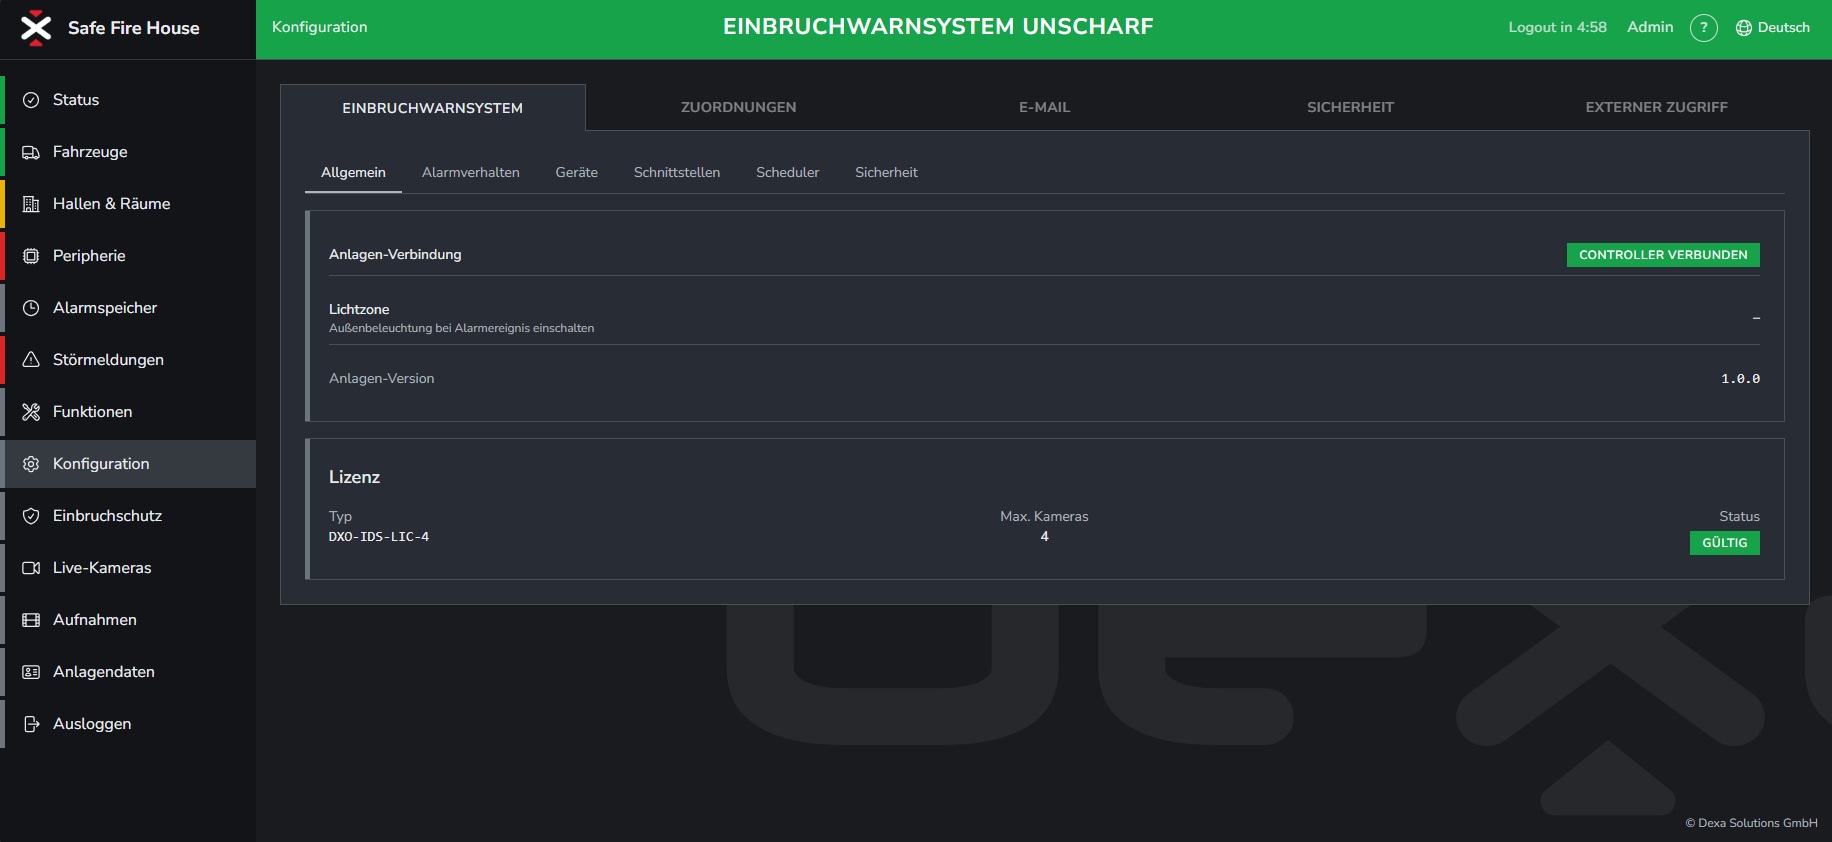This screenshot has height=842, width=1832.
Task: Click the Konfiguration gear icon
Action: [31, 464]
